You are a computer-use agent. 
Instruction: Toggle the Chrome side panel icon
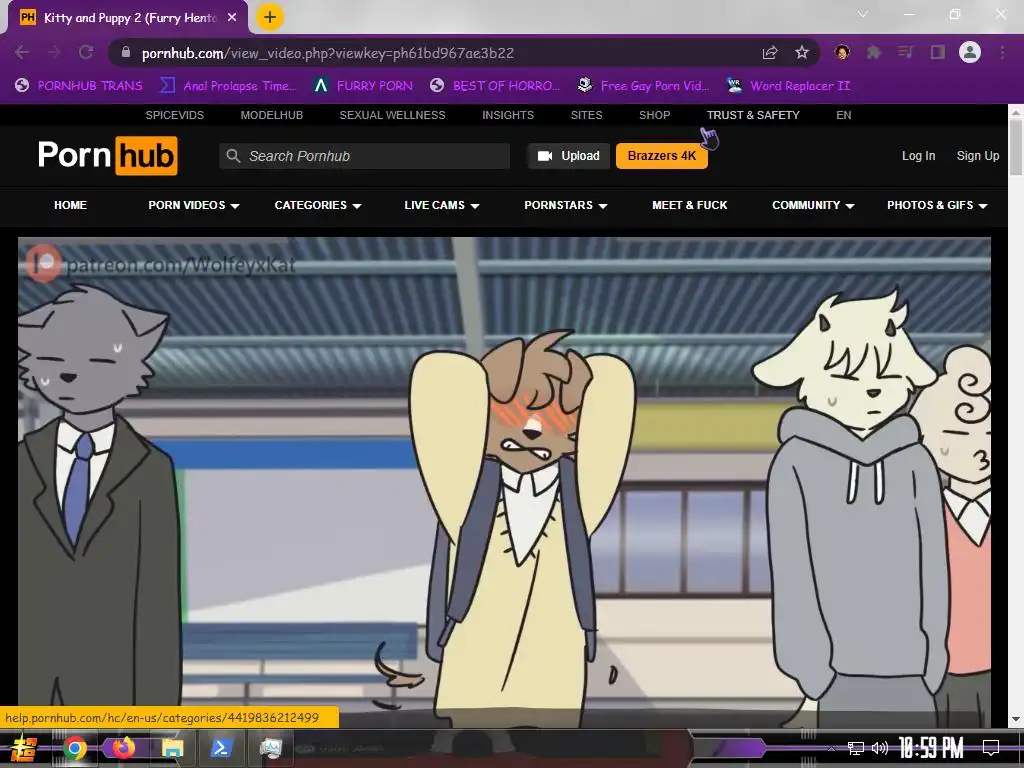click(x=938, y=53)
